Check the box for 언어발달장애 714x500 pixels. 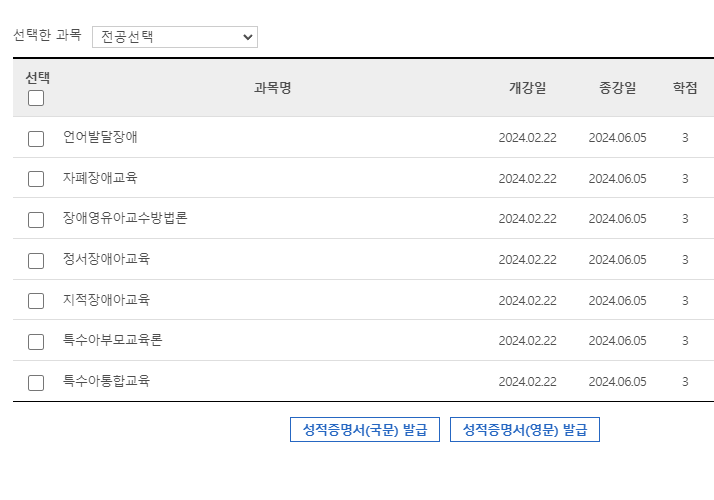tap(36, 138)
